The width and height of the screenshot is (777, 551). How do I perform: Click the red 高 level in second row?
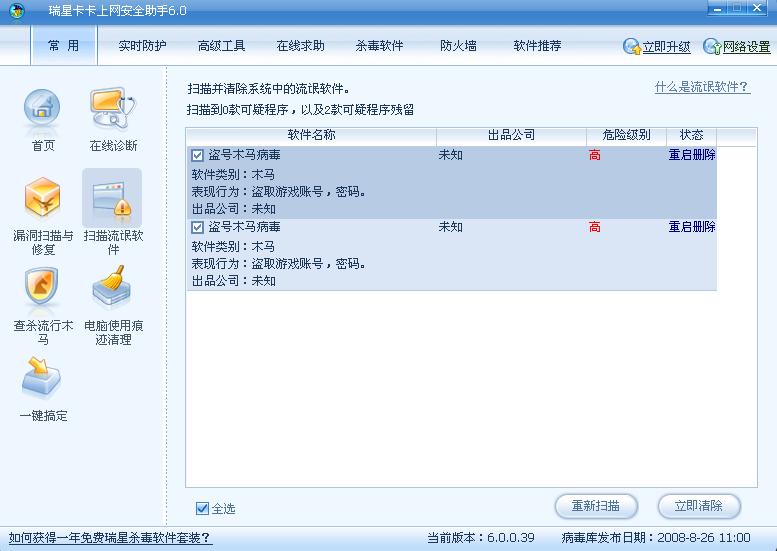[x=595, y=227]
